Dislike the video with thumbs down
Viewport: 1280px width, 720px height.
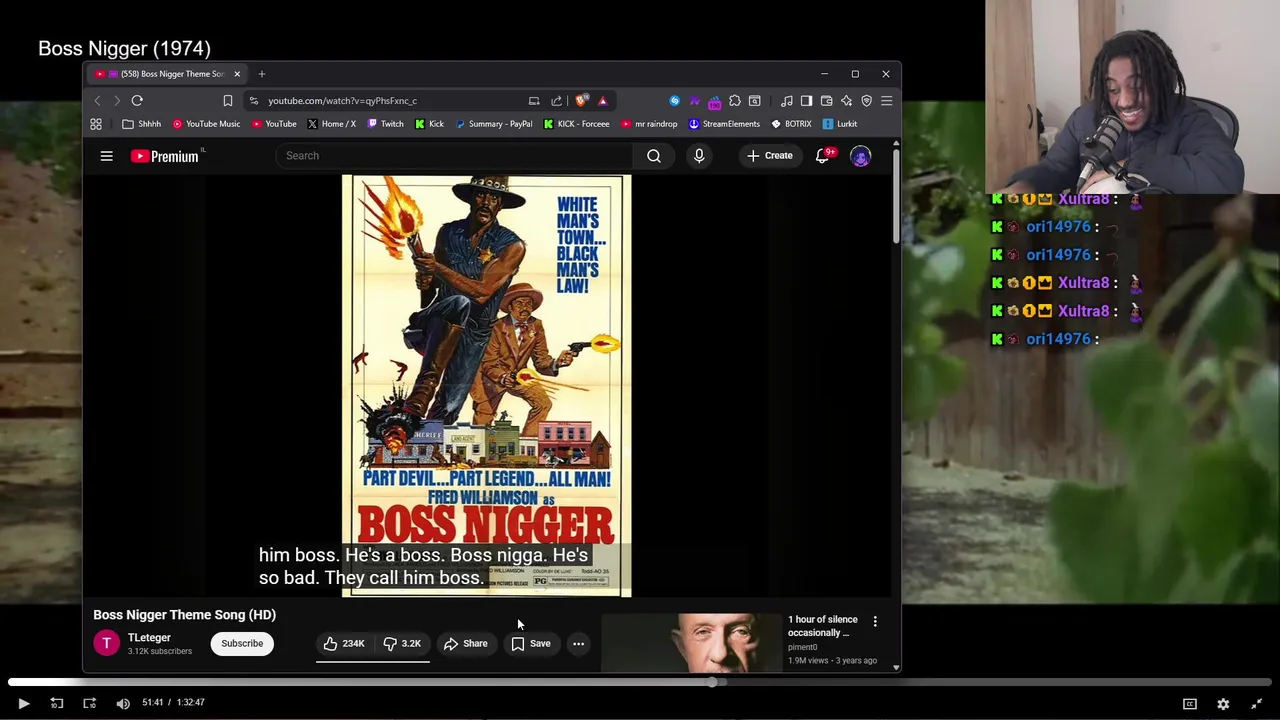point(403,644)
